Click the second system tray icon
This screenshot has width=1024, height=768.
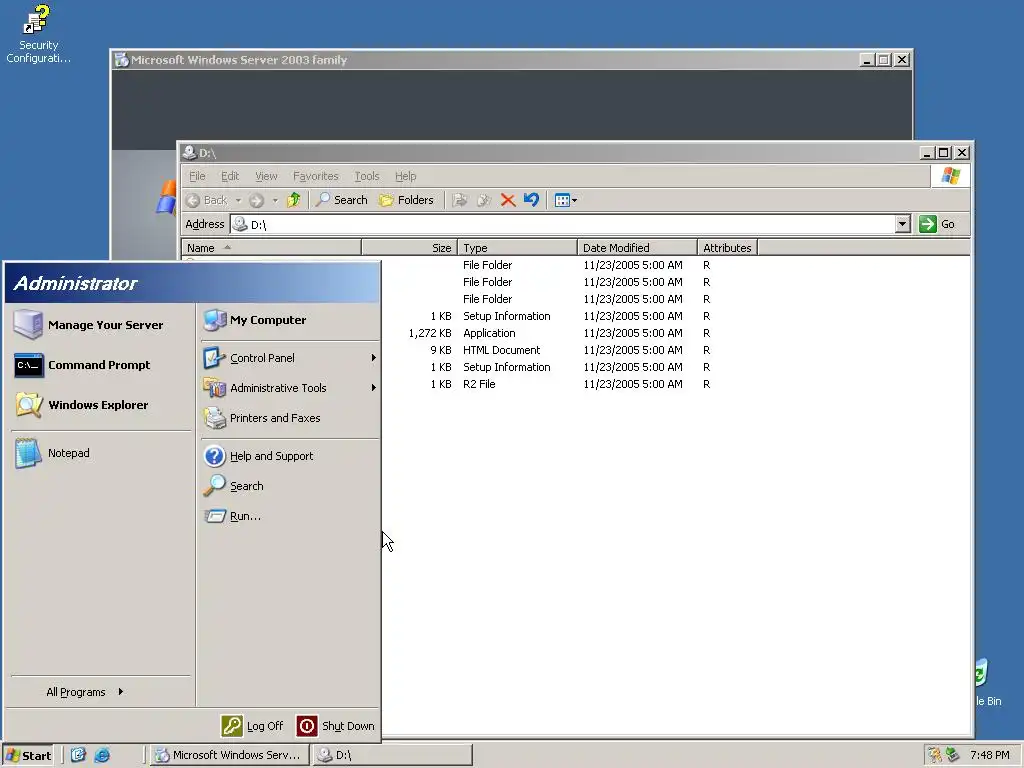point(952,755)
